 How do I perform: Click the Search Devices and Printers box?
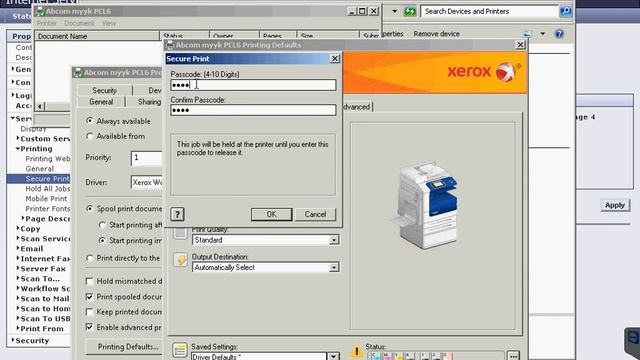point(489,11)
